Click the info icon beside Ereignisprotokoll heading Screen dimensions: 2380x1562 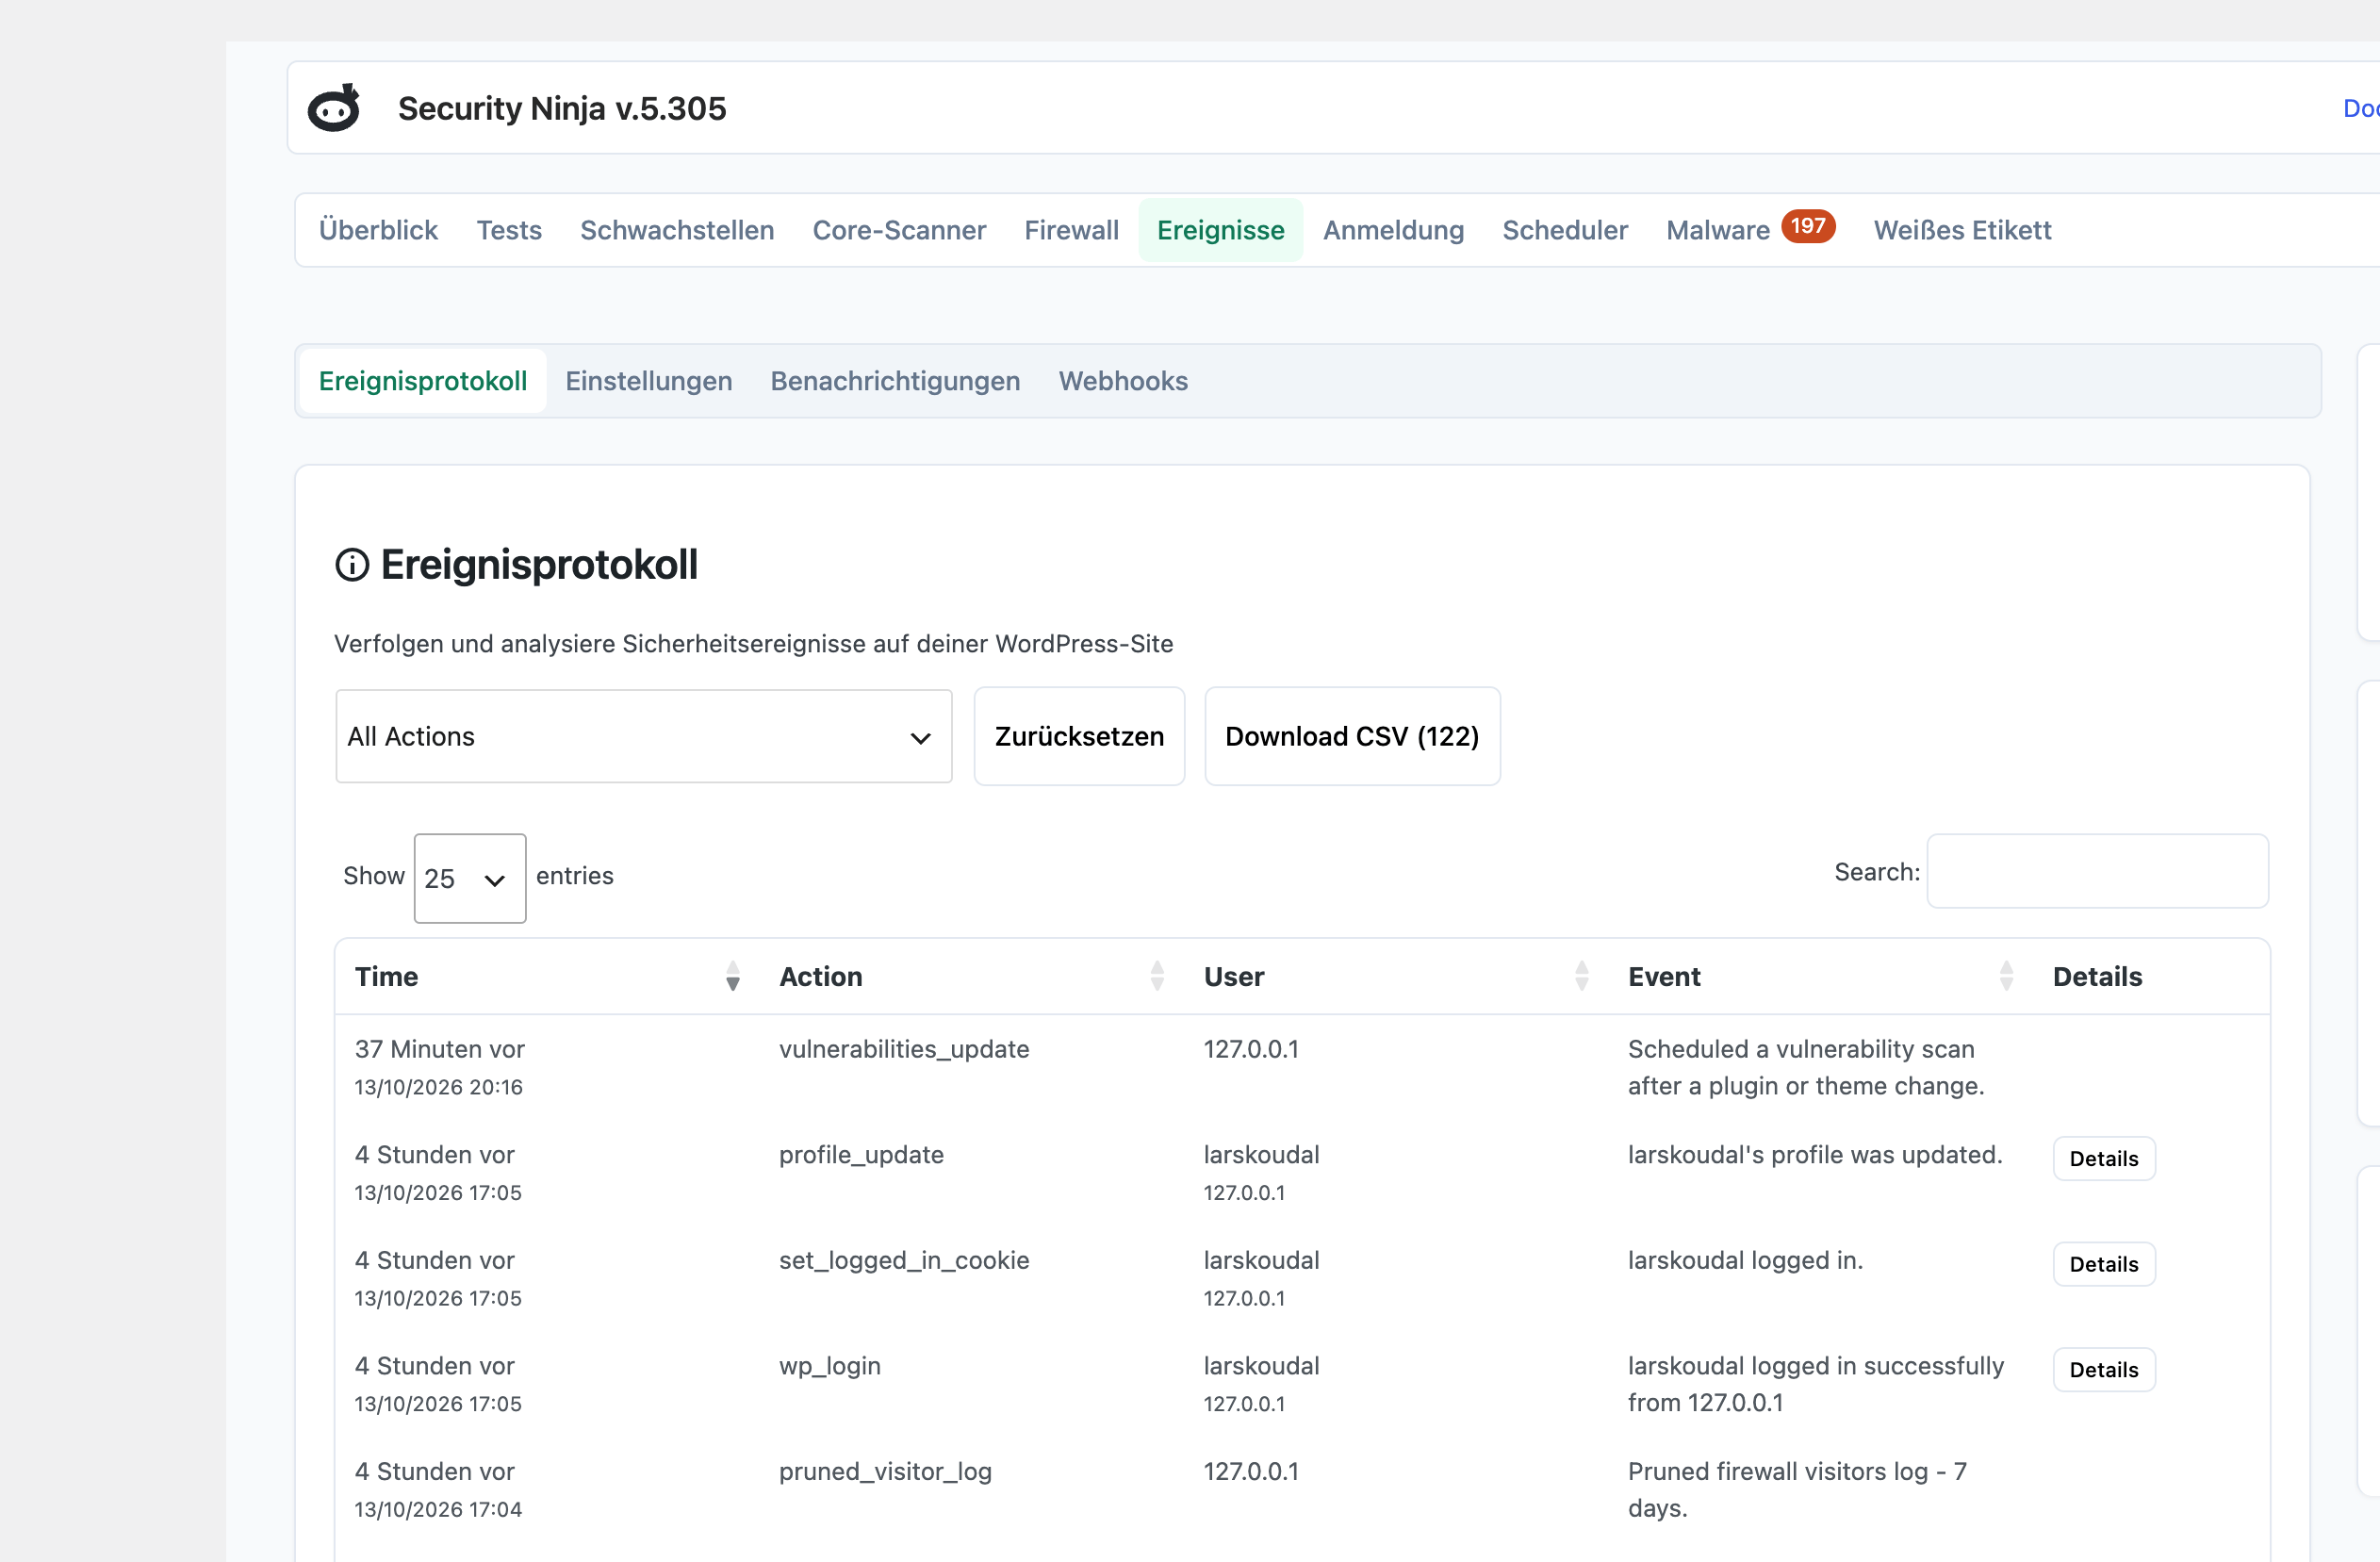[352, 565]
